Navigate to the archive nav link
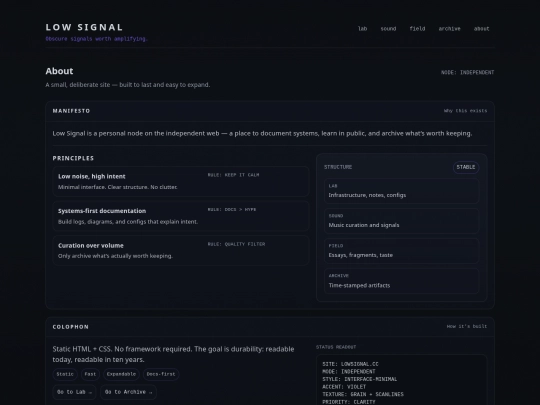 [x=449, y=29]
